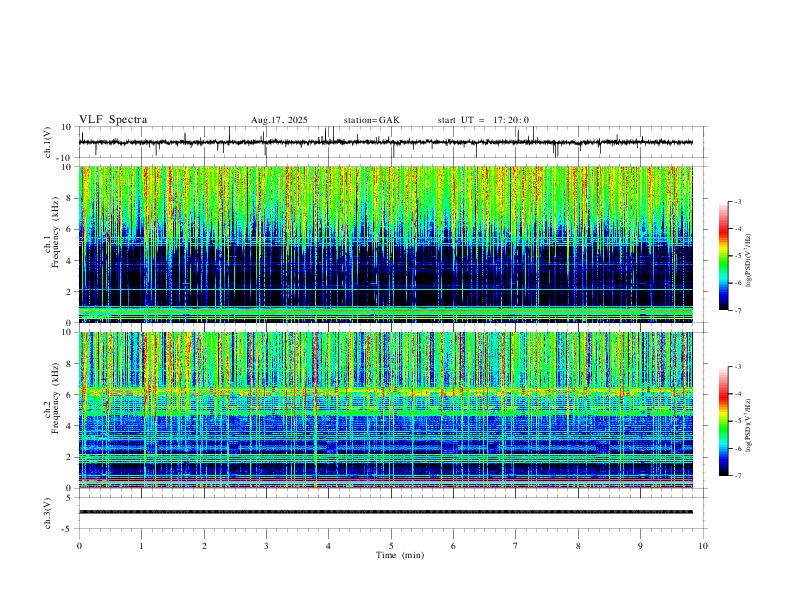The height and width of the screenshot is (612, 792).
Task: Click the time axis tick label '3'
Action: [x=266, y=546]
